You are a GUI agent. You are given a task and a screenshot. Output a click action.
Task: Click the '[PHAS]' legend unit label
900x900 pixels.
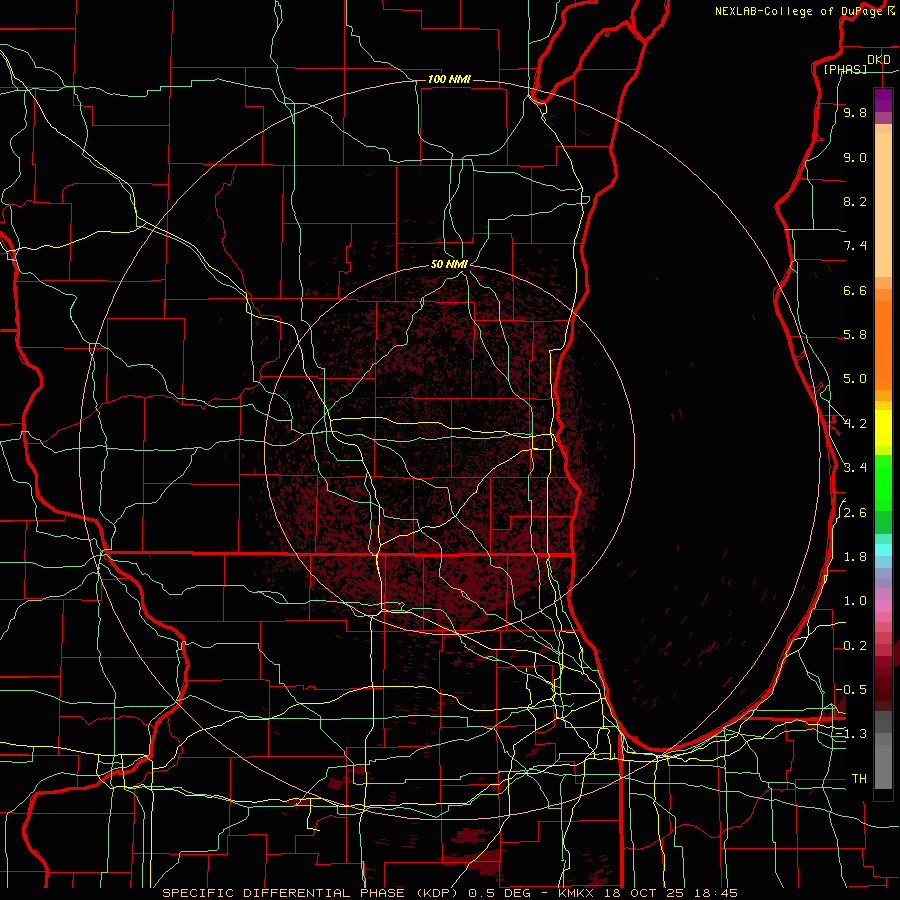coord(845,69)
